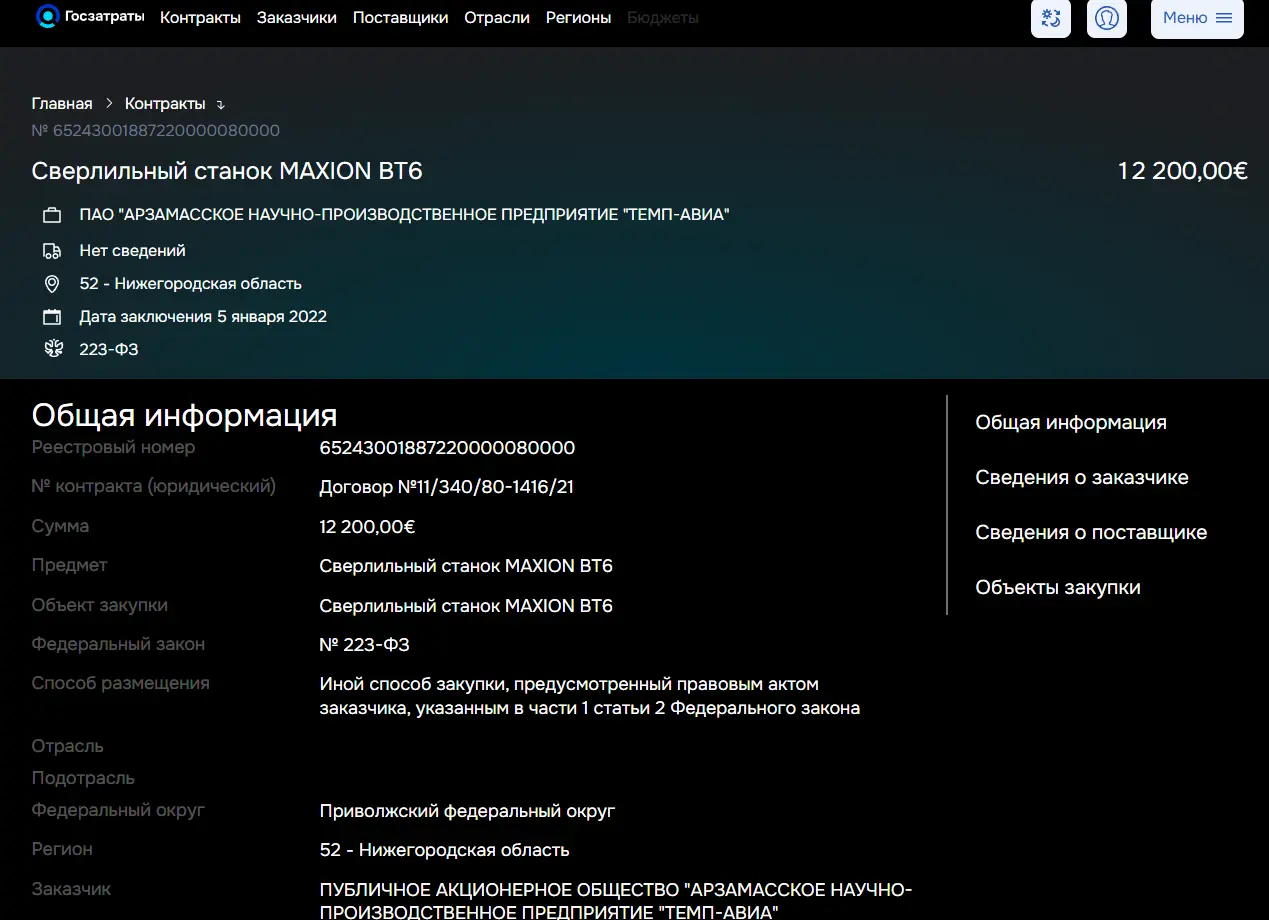
Task: Click the Сумма value 12 200,00€
Action: tap(367, 527)
